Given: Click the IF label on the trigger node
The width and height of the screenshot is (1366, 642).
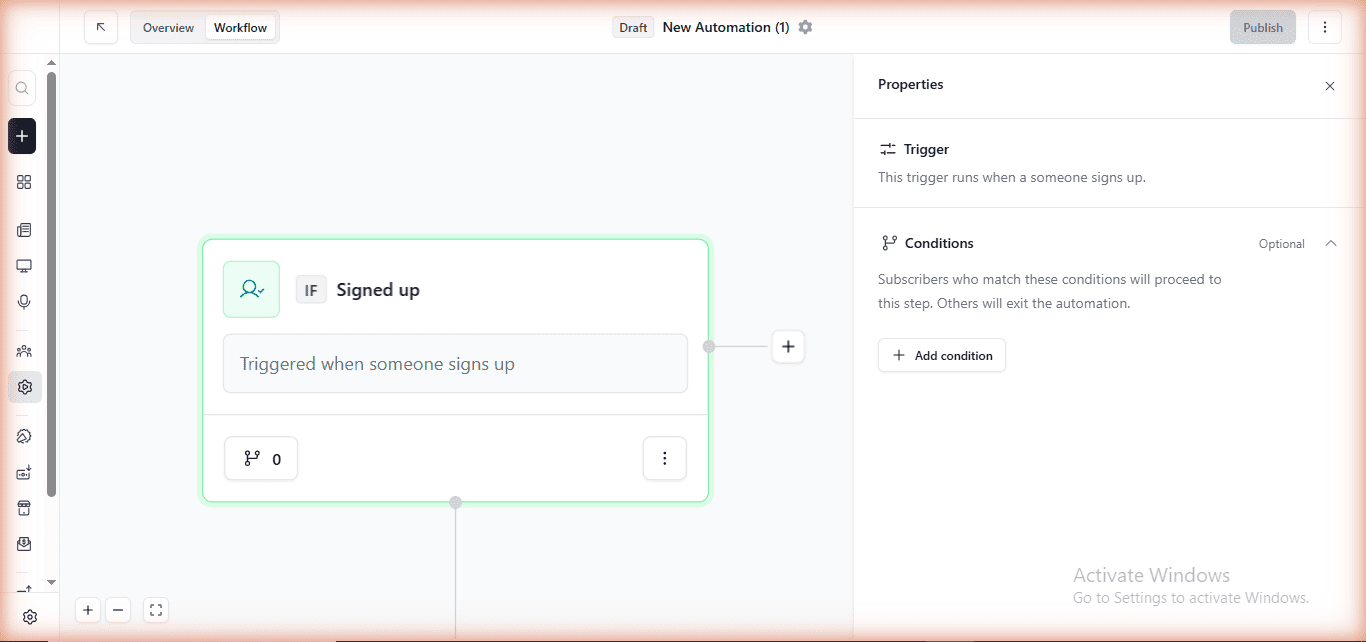Looking at the screenshot, I should pos(311,290).
